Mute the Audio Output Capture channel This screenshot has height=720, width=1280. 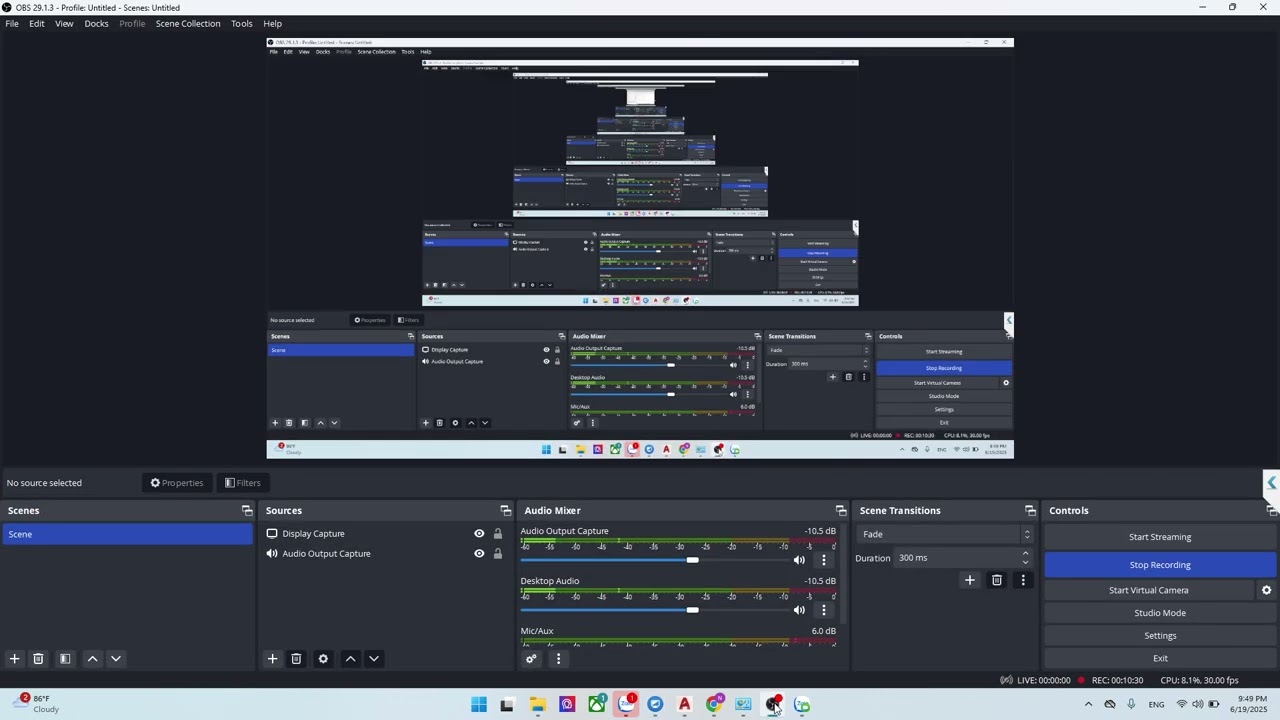click(x=799, y=560)
